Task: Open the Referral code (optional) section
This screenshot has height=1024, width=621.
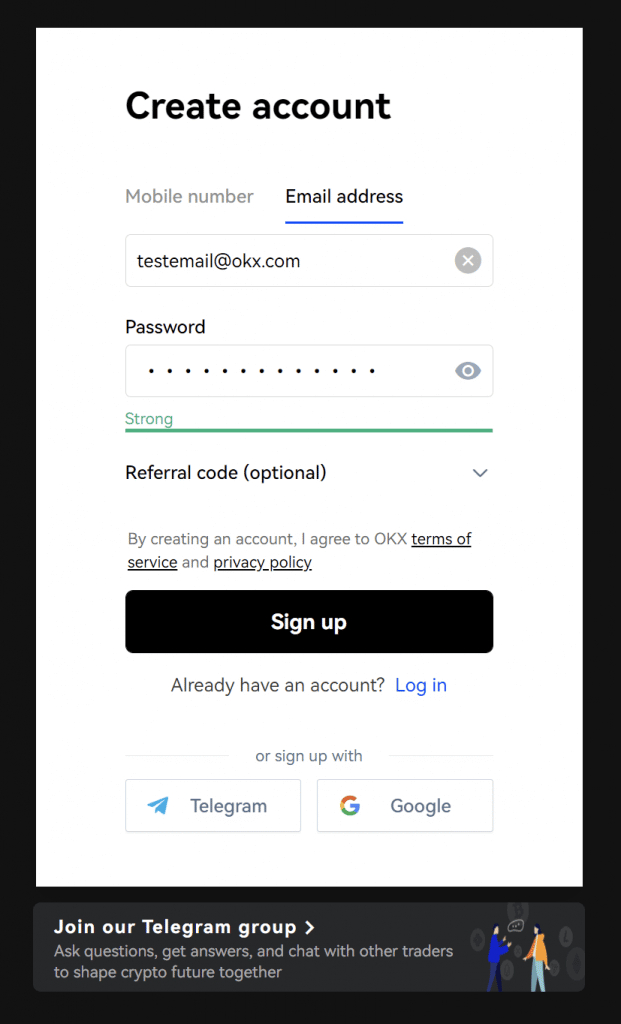Action: 309,473
